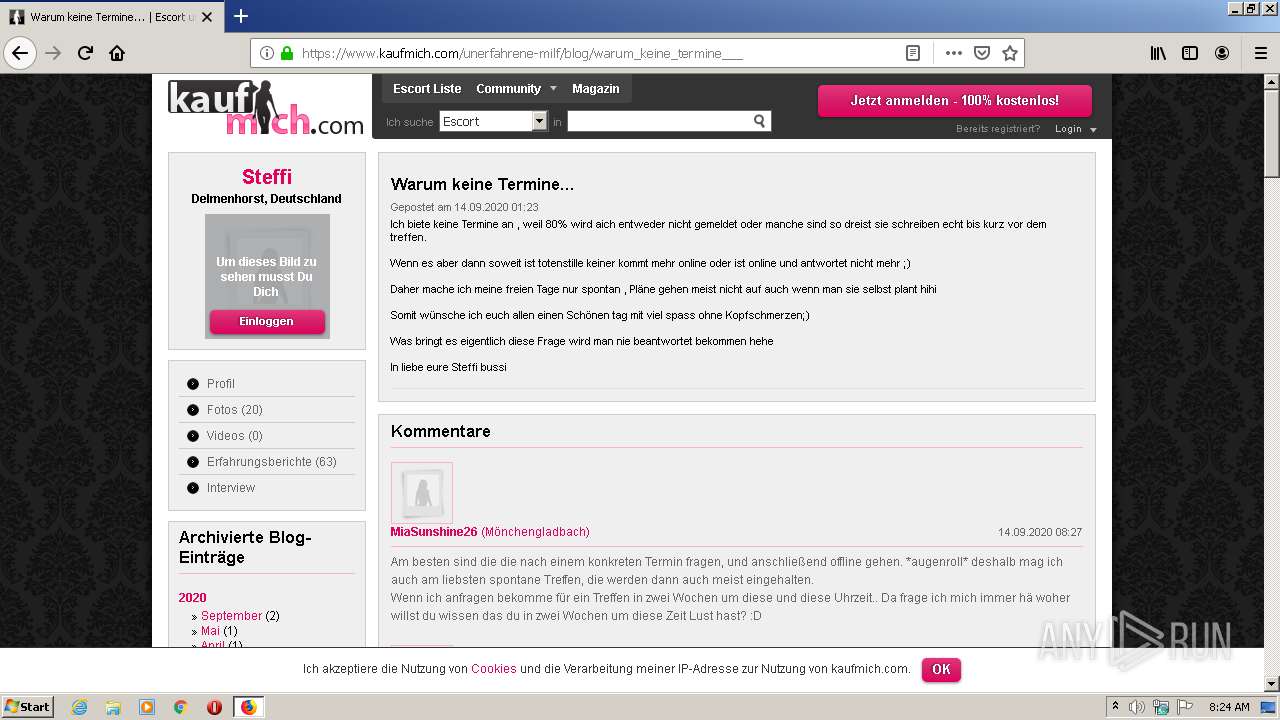The width and height of the screenshot is (1280, 720).
Task: Click the blog title 'Warum keine Termine...'
Action: click(x=482, y=184)
